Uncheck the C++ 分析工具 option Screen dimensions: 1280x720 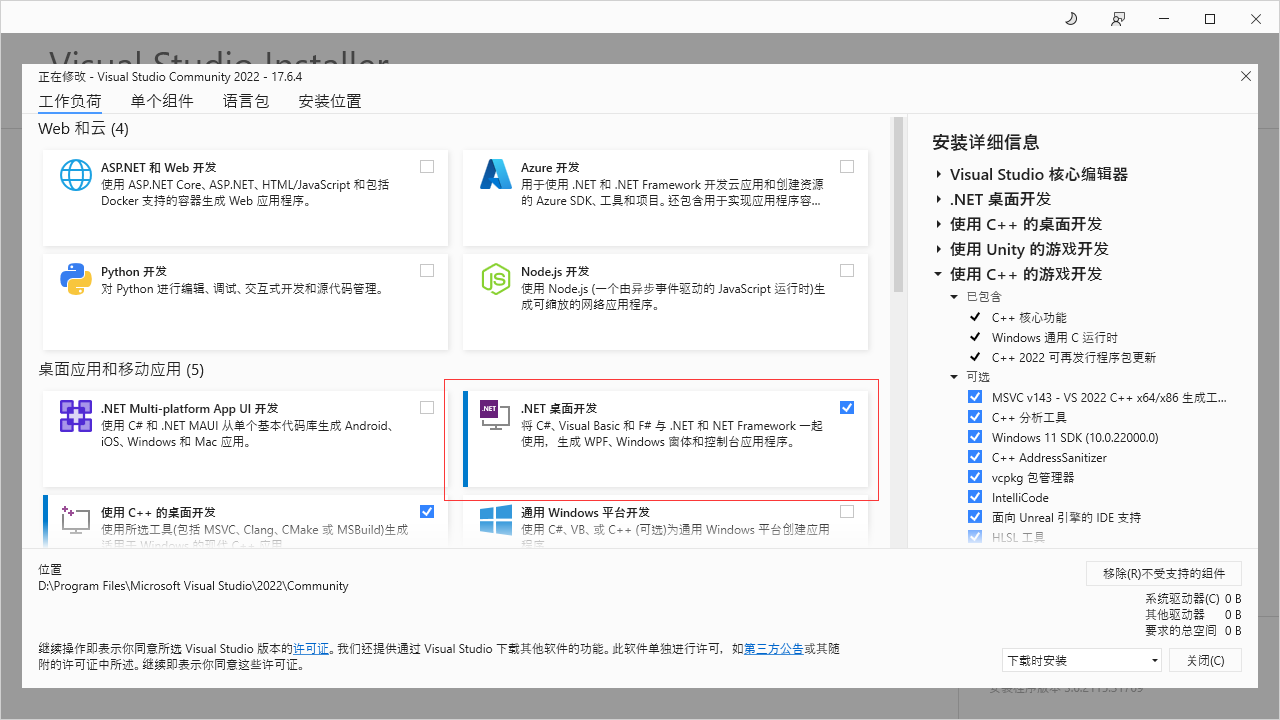[x=975, y=417]
